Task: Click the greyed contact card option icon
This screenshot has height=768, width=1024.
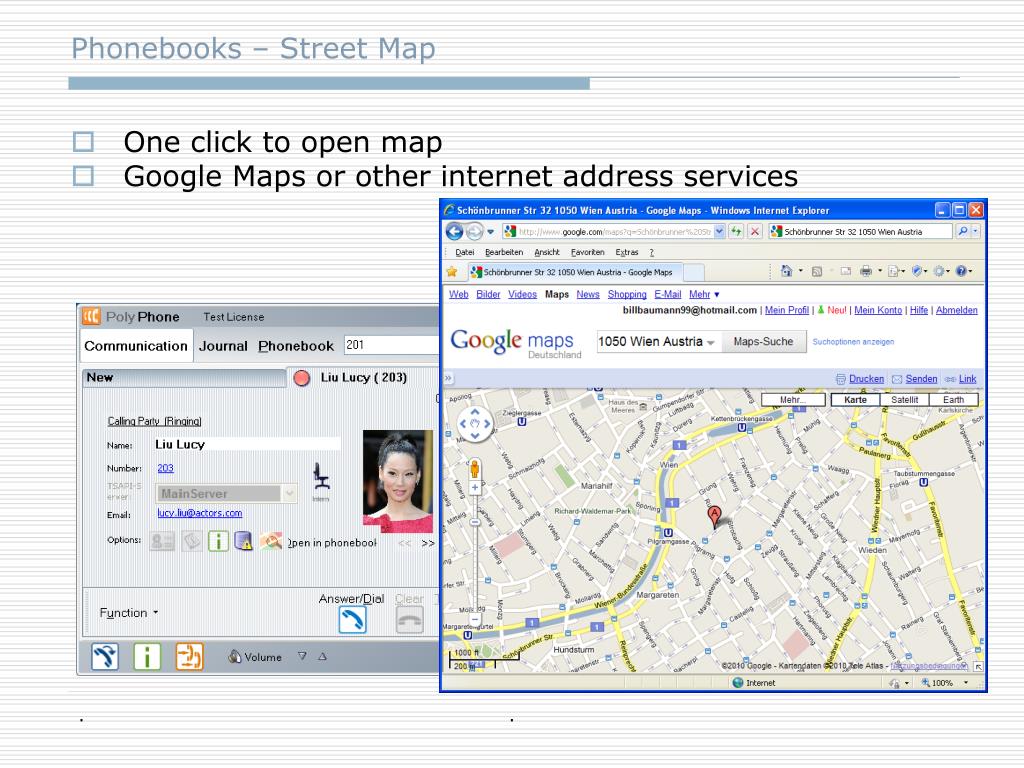Action: coord(162,541)
